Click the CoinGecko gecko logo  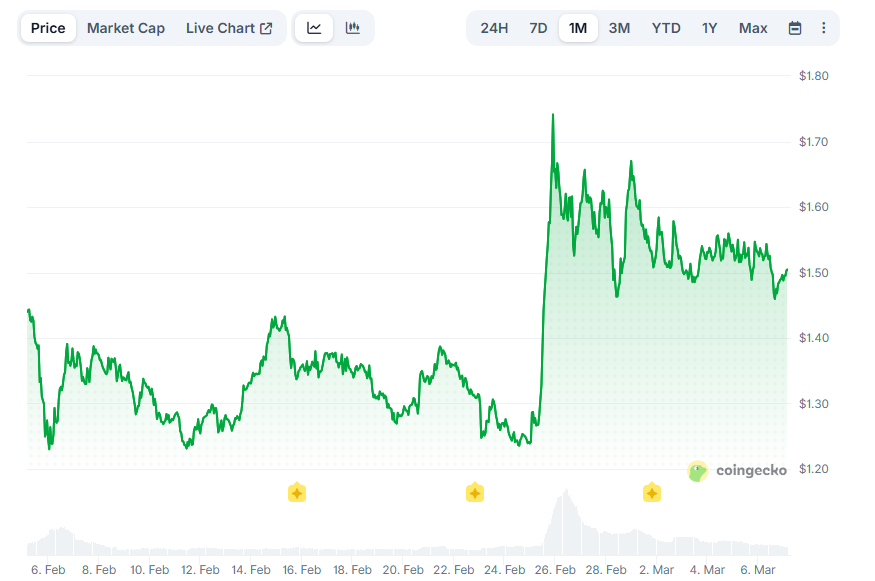(x=698, y=471)
